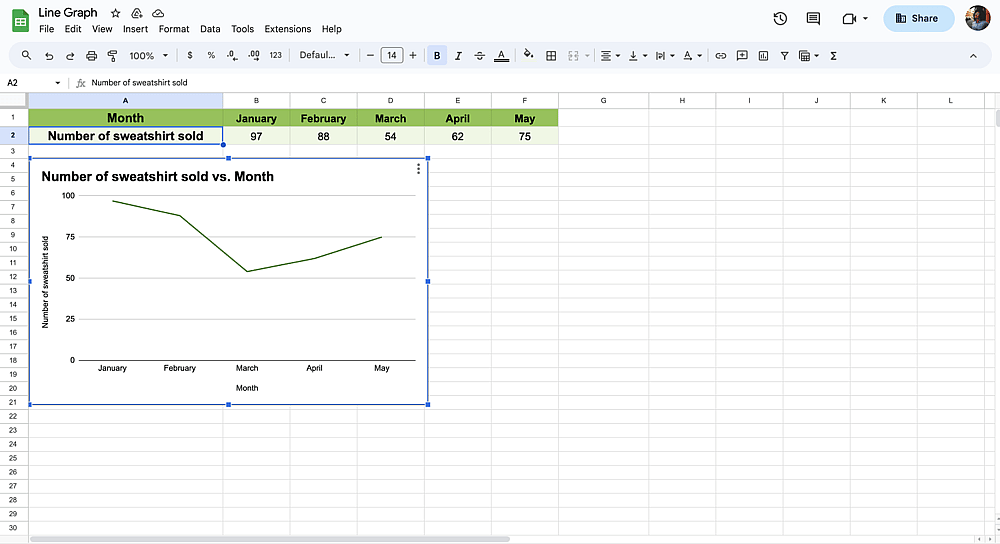Viewport: 1000px width, 544px height.
Task: Format as percent
Action: click(211, 55)
